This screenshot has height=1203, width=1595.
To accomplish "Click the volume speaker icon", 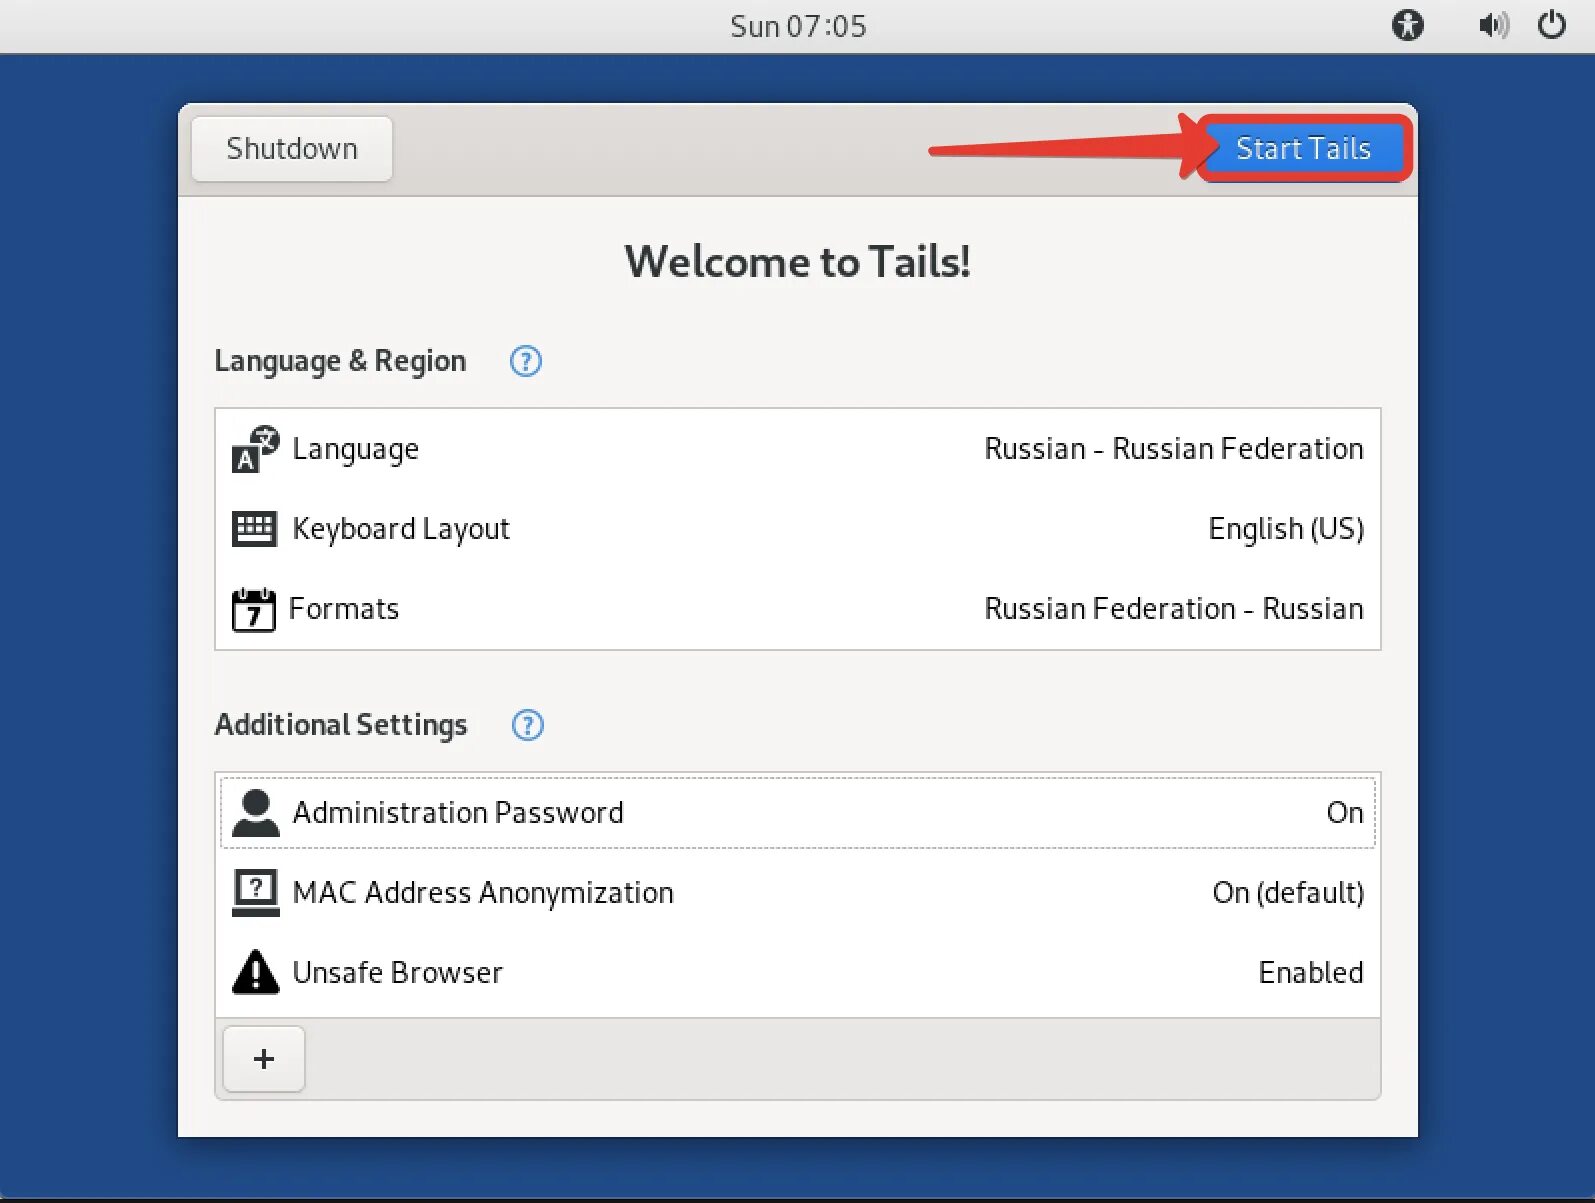I will [1493, 25].
